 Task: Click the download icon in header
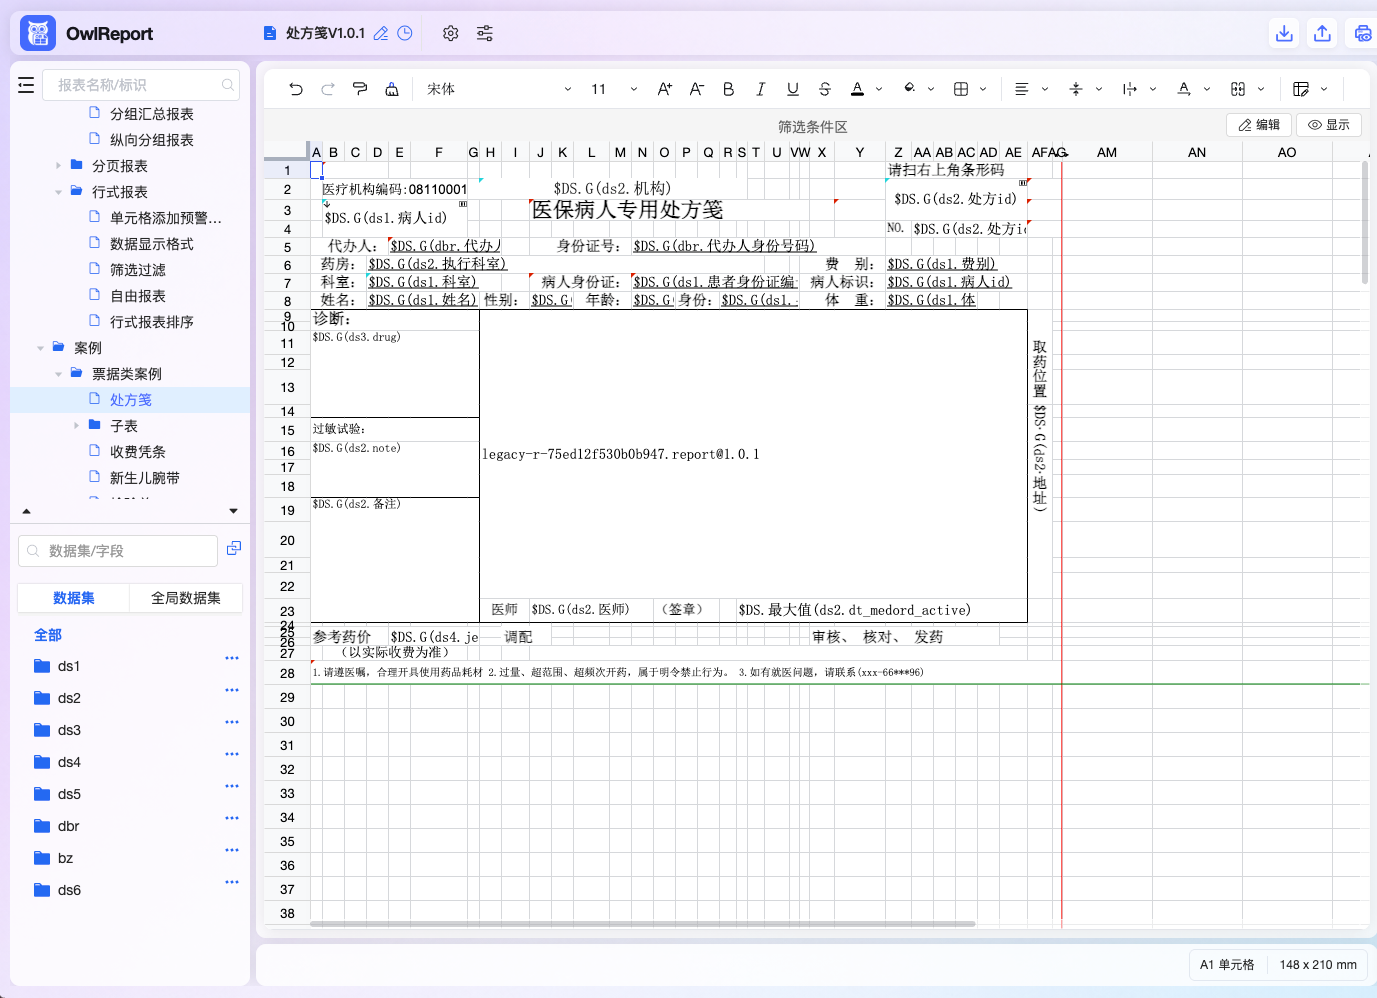(x=1284, y=33)
